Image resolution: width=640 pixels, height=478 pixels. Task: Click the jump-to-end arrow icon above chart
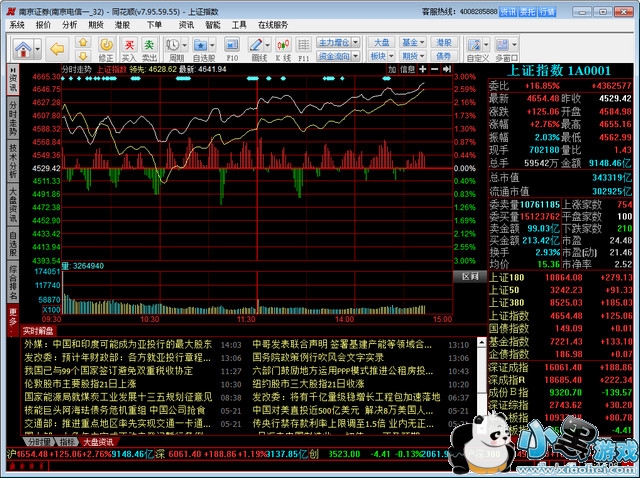[447, 69]
